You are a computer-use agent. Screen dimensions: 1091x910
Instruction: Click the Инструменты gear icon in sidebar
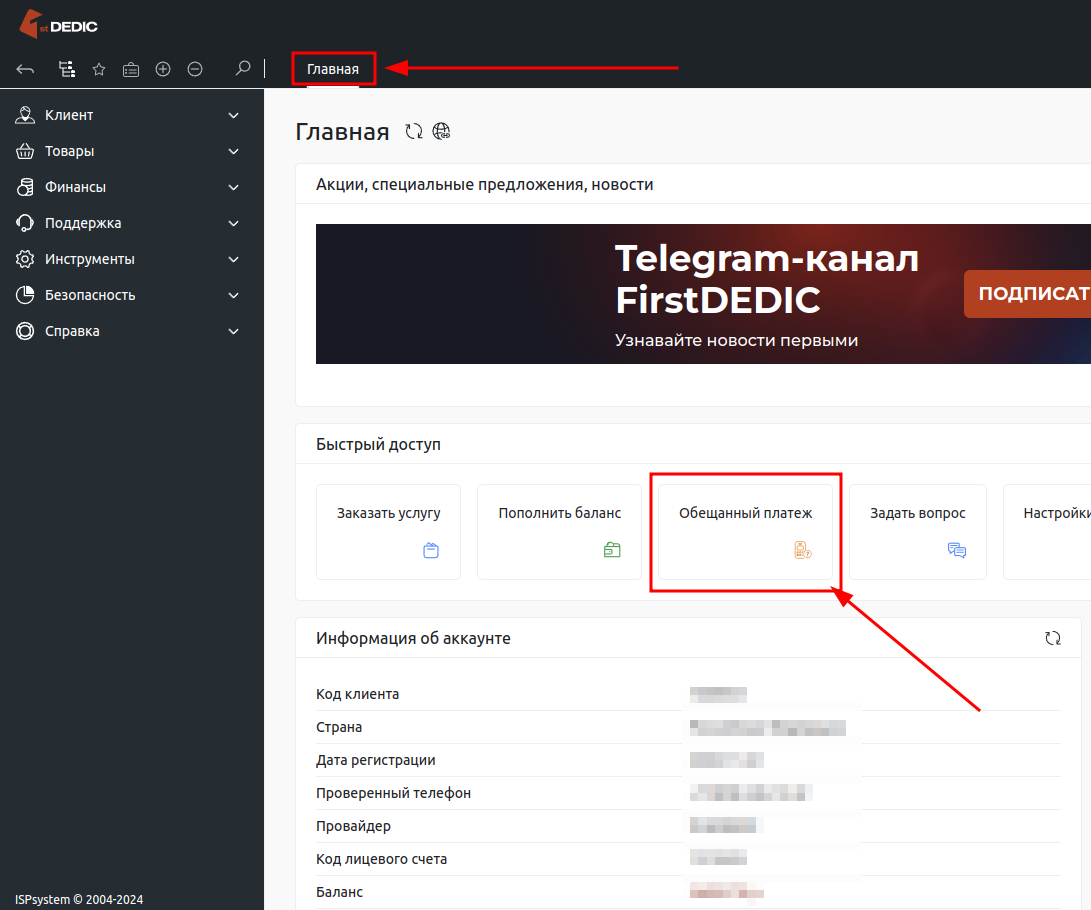click(25, 259)
